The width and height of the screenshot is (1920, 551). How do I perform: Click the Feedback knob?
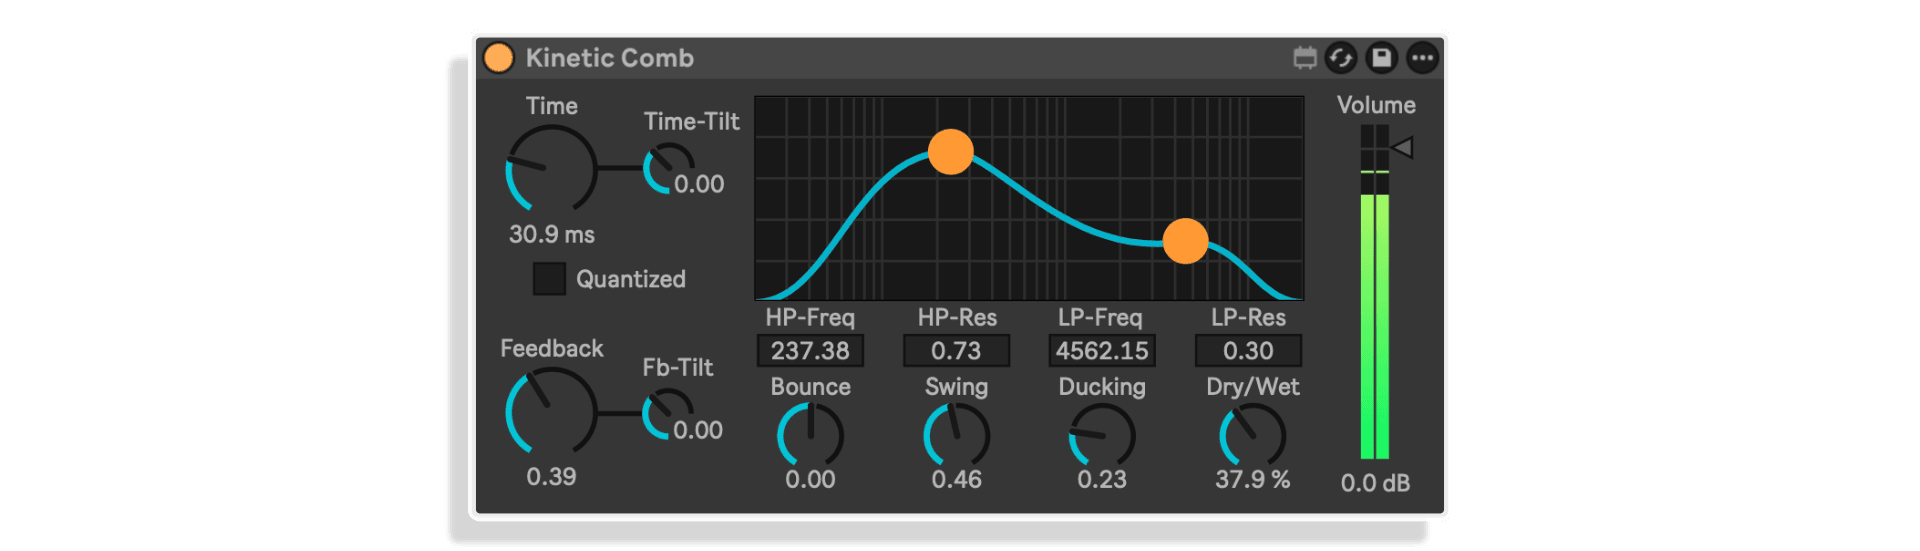tap(551, 412)
